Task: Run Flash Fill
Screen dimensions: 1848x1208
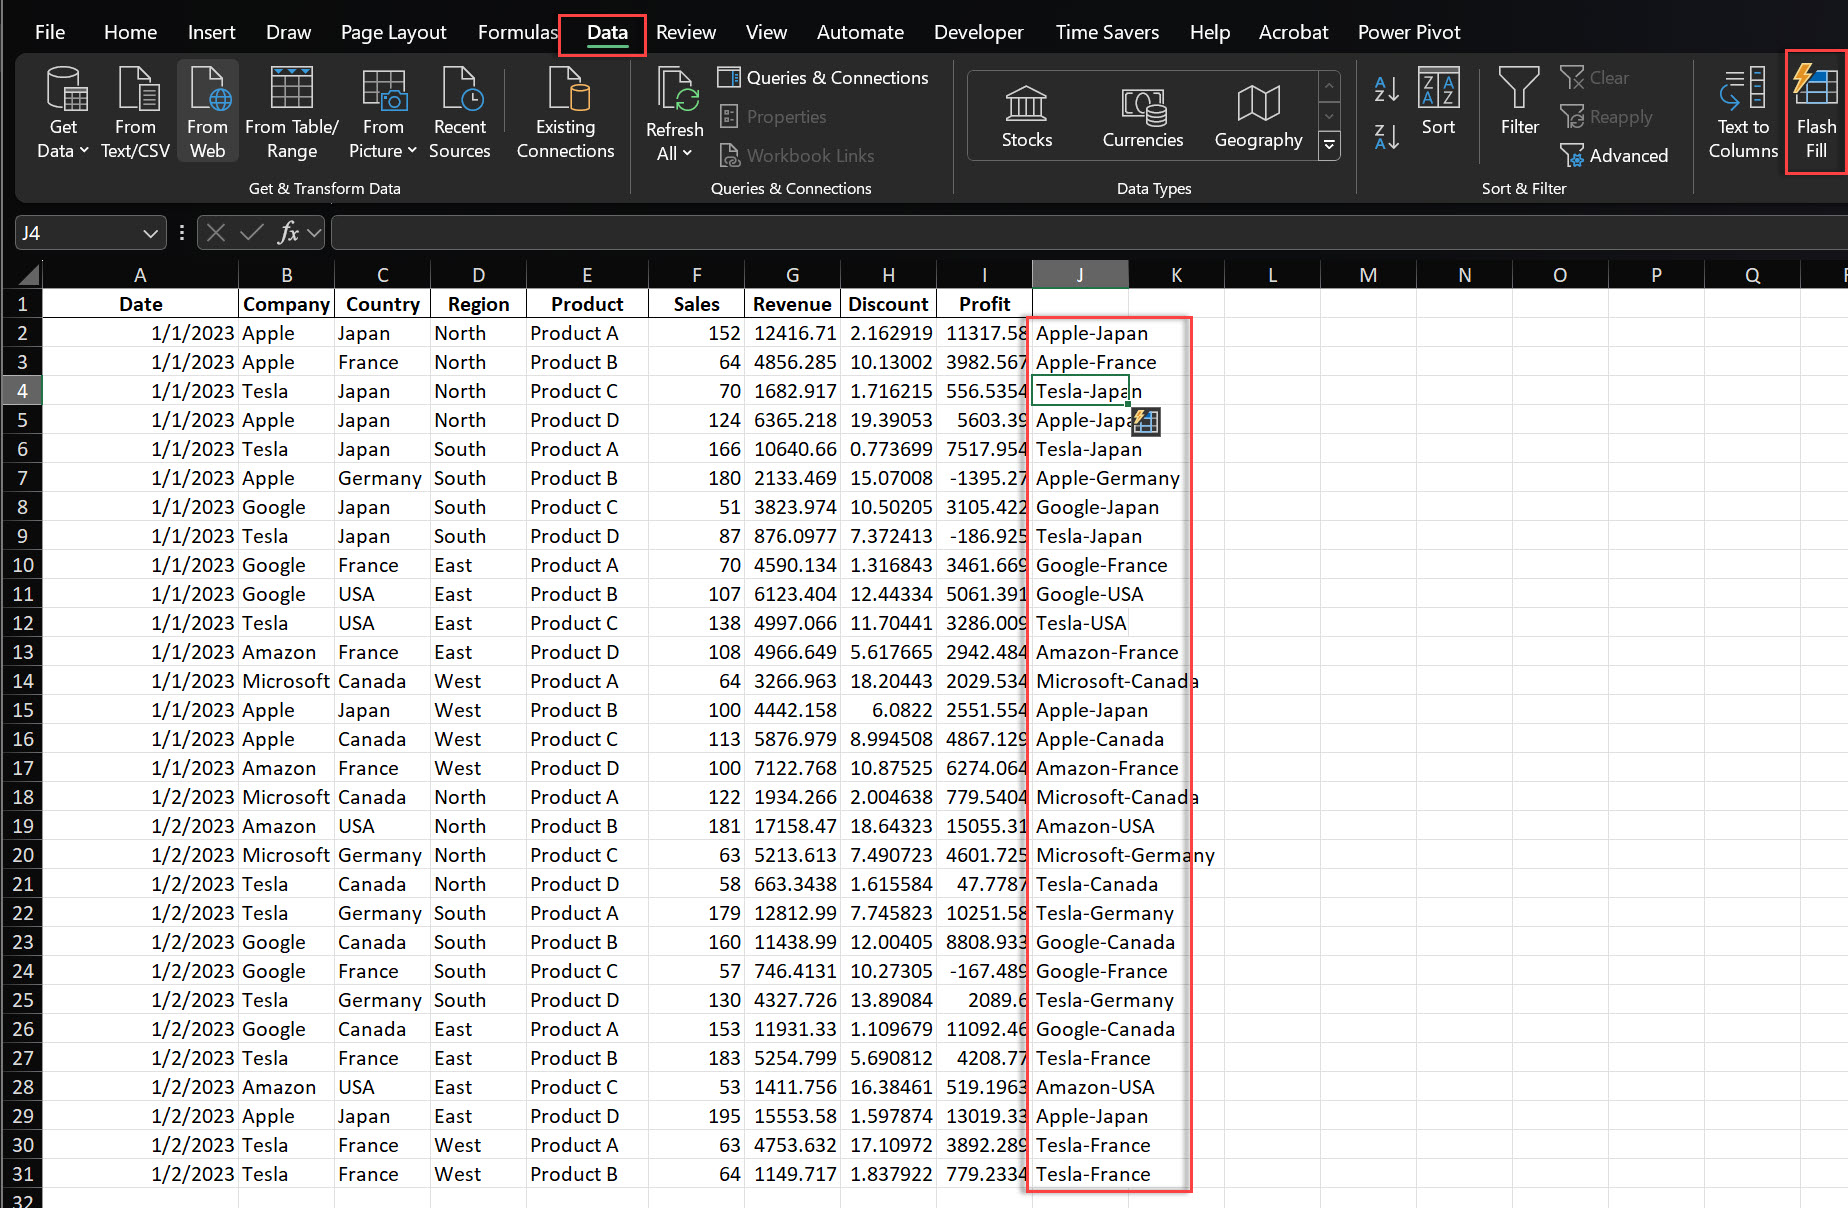Action: (1816, 112)
